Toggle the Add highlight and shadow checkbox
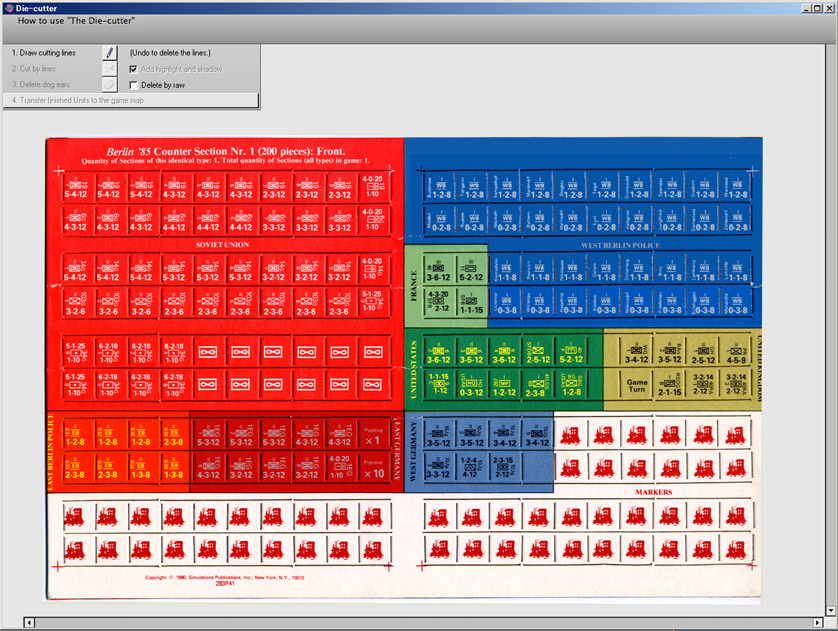Viewport: 838px width, 631px height. click(133, 69)
